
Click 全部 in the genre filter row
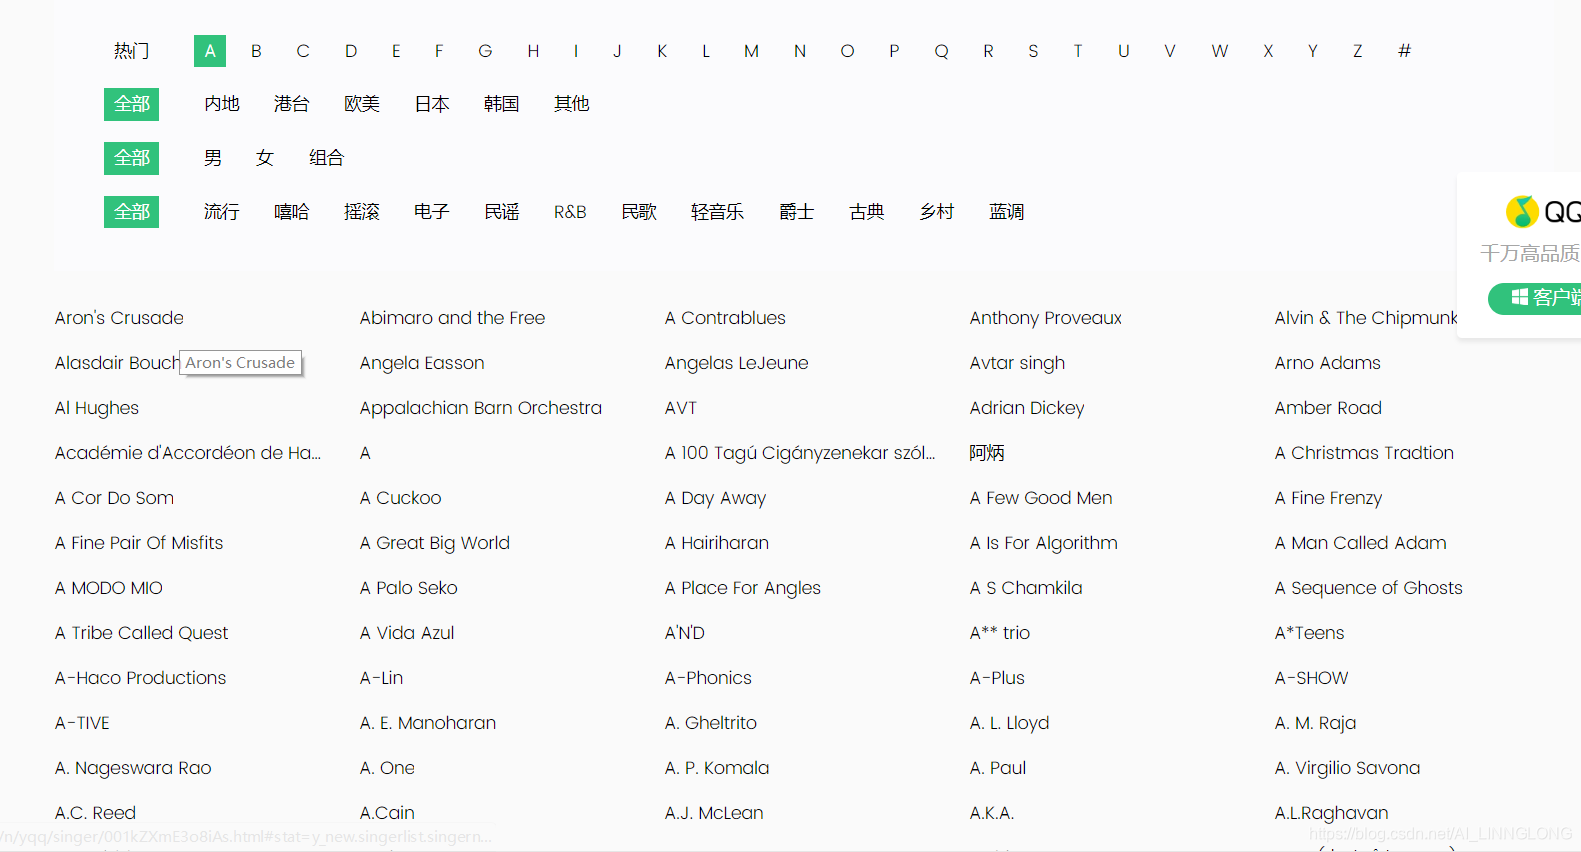[131, 212]
